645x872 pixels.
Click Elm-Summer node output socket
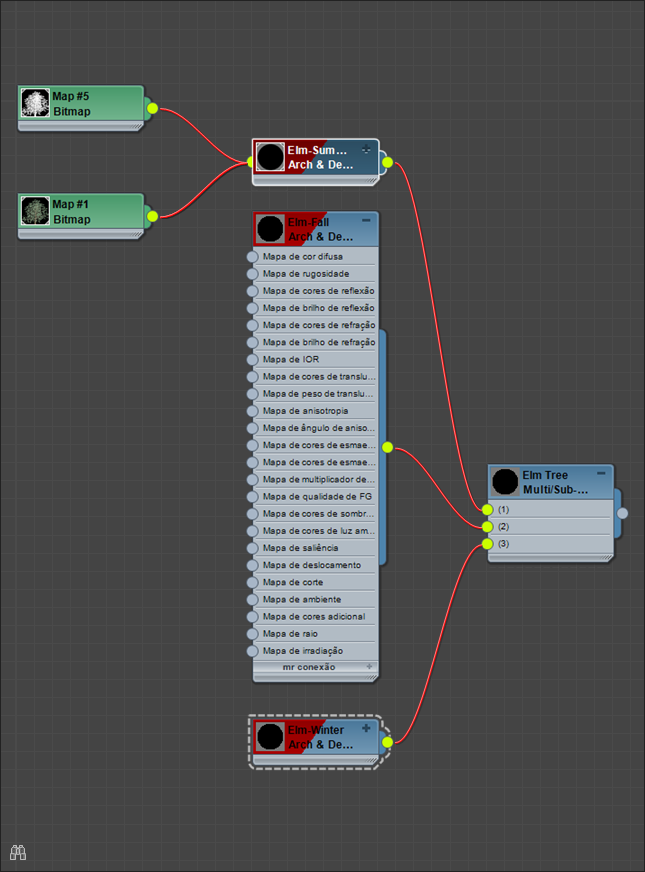388,162
